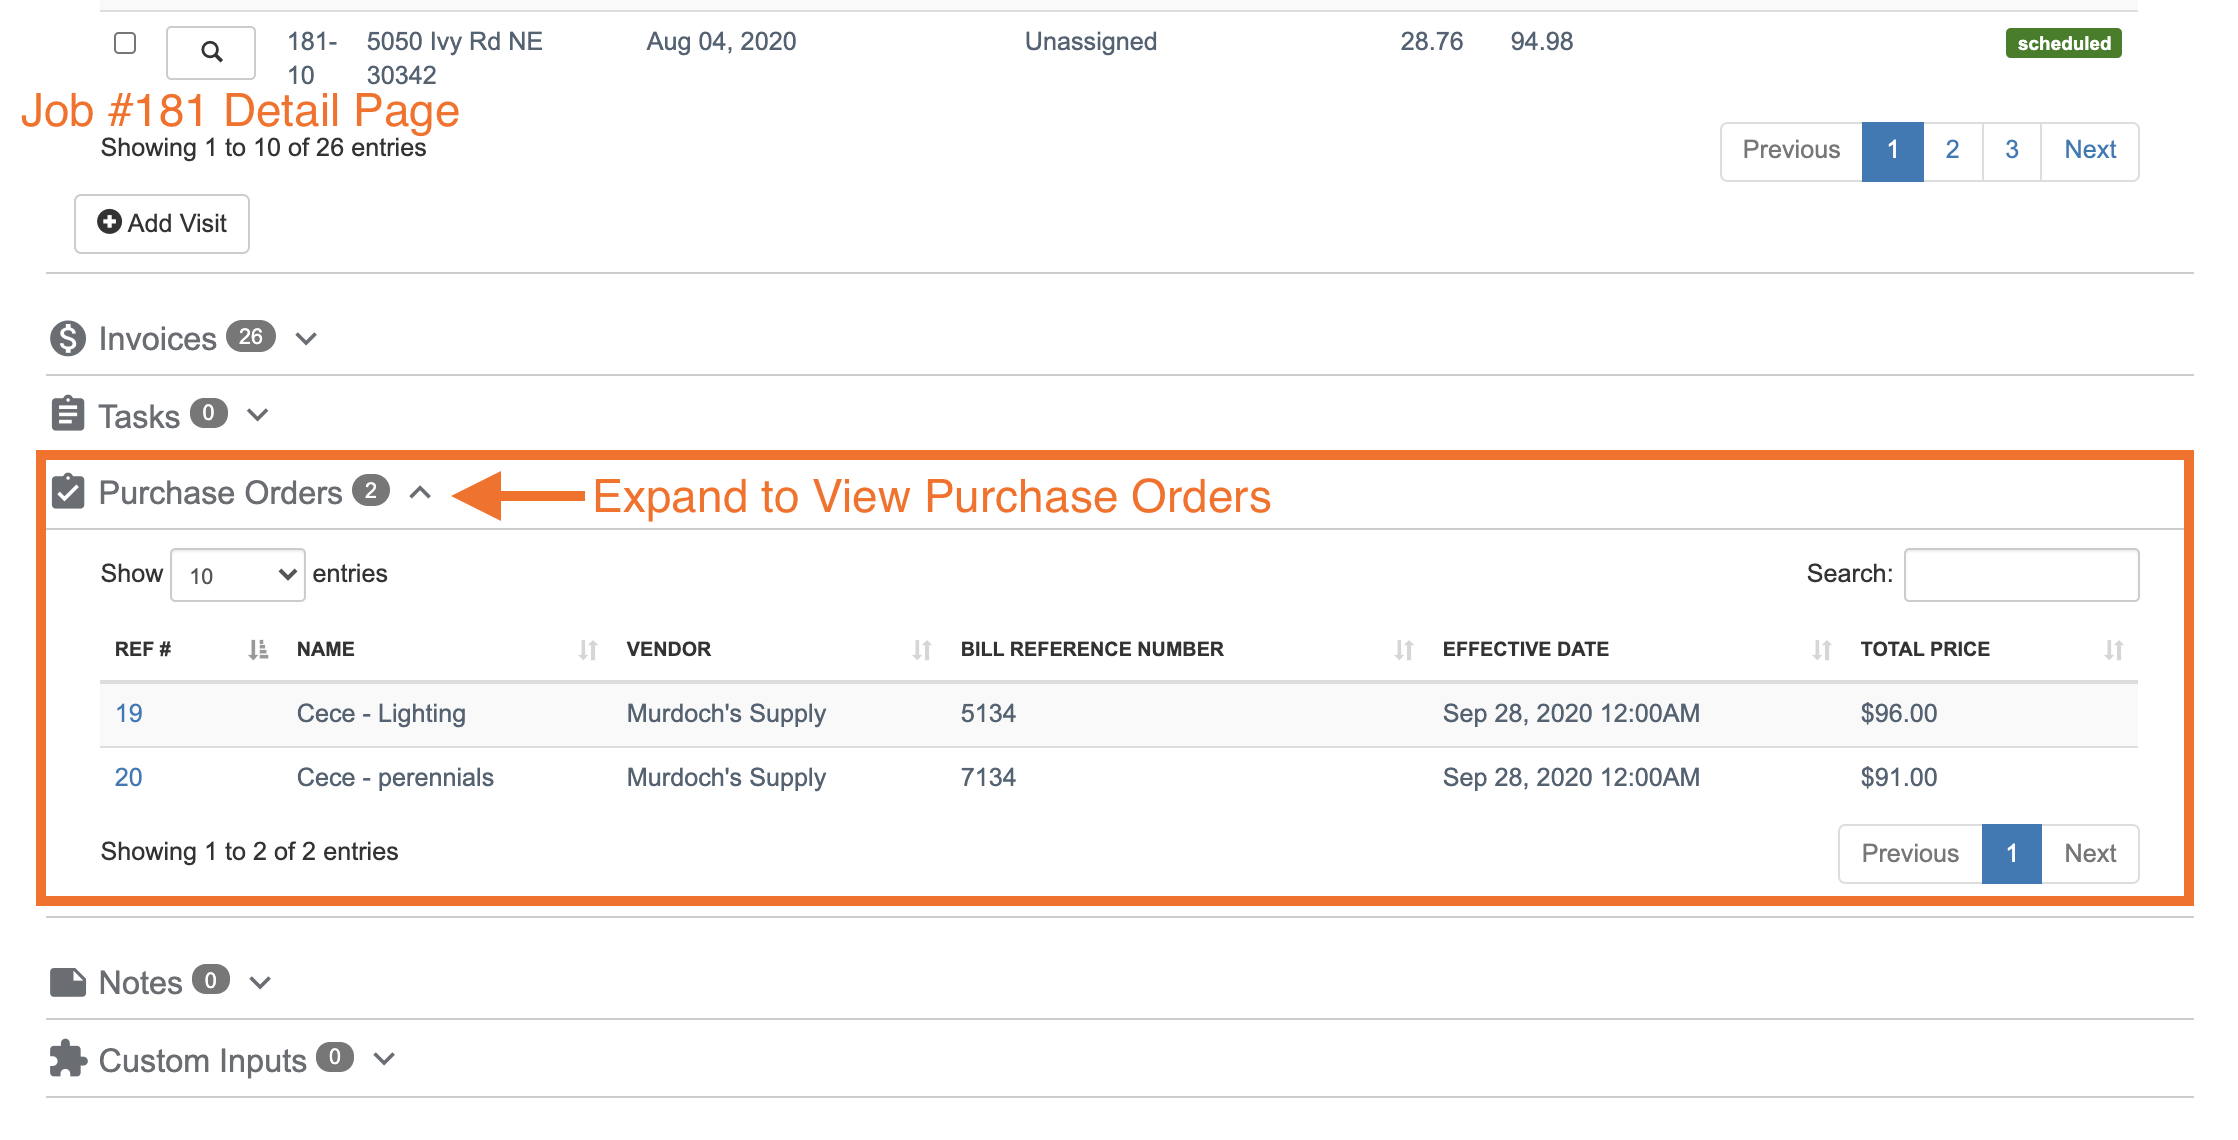Click the Tasks clipboard icon
The image size is (2238, 1140).
click(x=68, y=414)
